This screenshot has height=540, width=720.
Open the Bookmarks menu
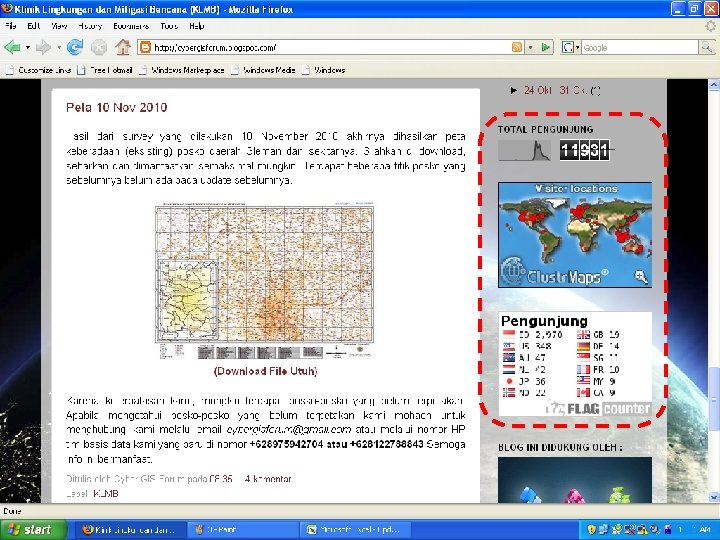coord(131,26)
